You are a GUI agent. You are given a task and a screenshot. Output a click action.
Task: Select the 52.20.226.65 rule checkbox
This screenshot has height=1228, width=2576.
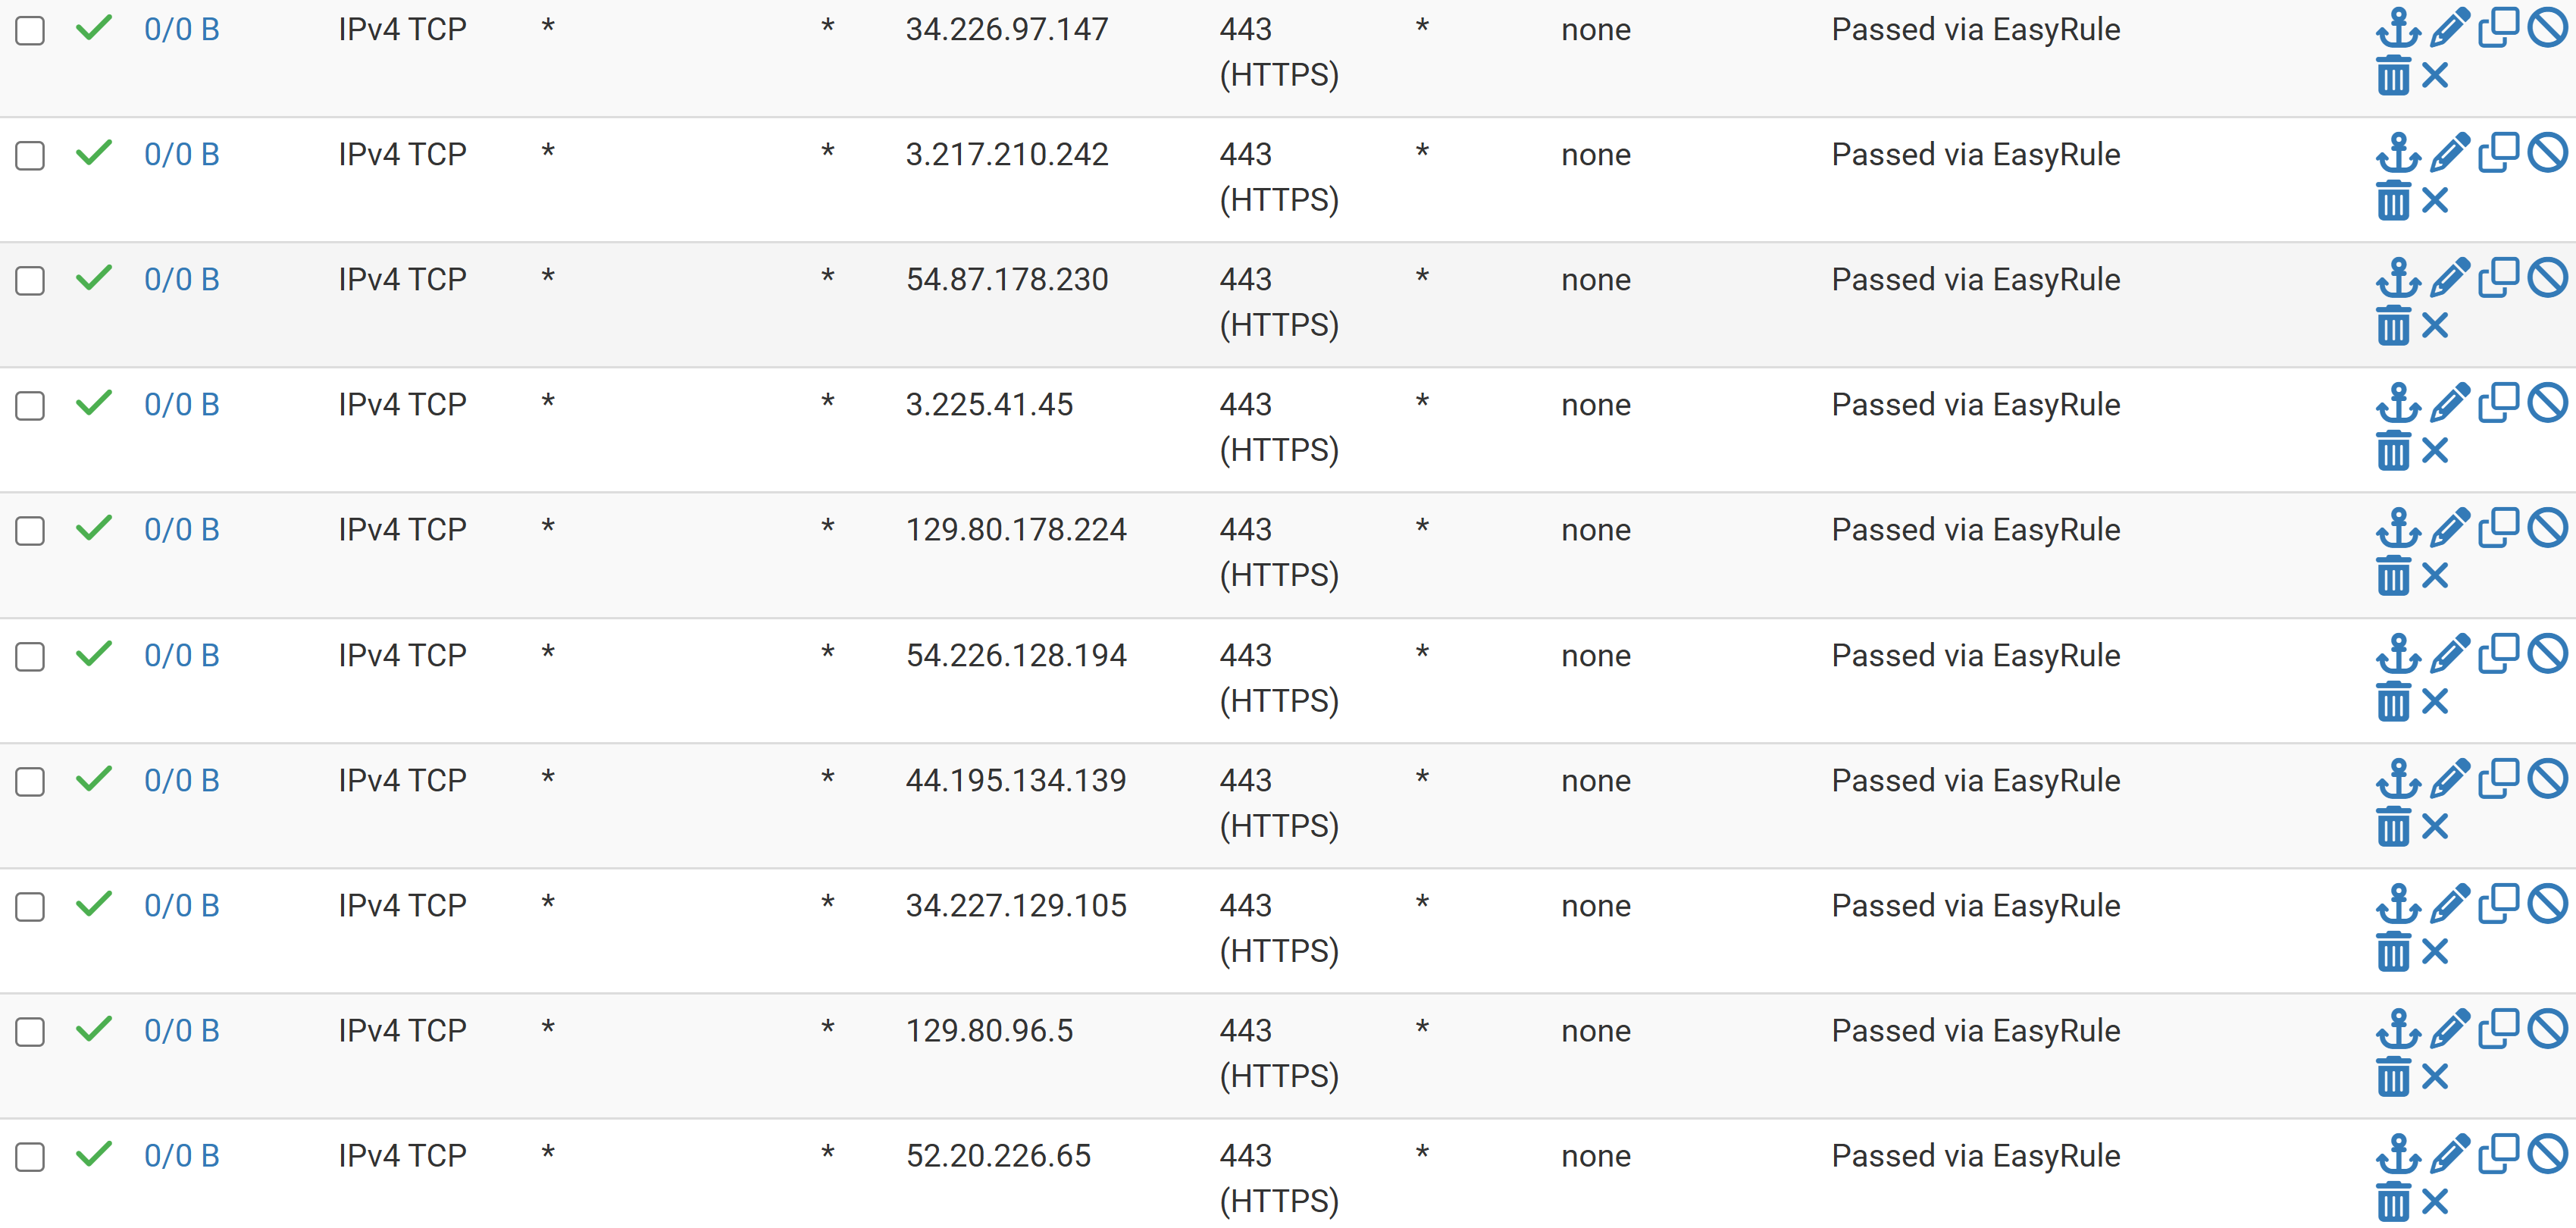30,1156
